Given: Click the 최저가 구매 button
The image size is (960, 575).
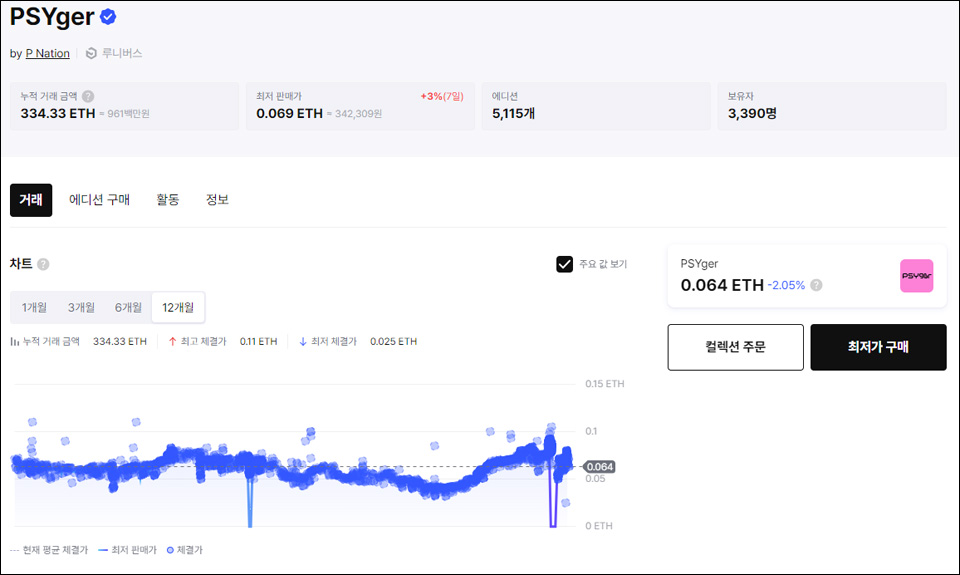Looking at the screenshot, I should coord(879,347).
